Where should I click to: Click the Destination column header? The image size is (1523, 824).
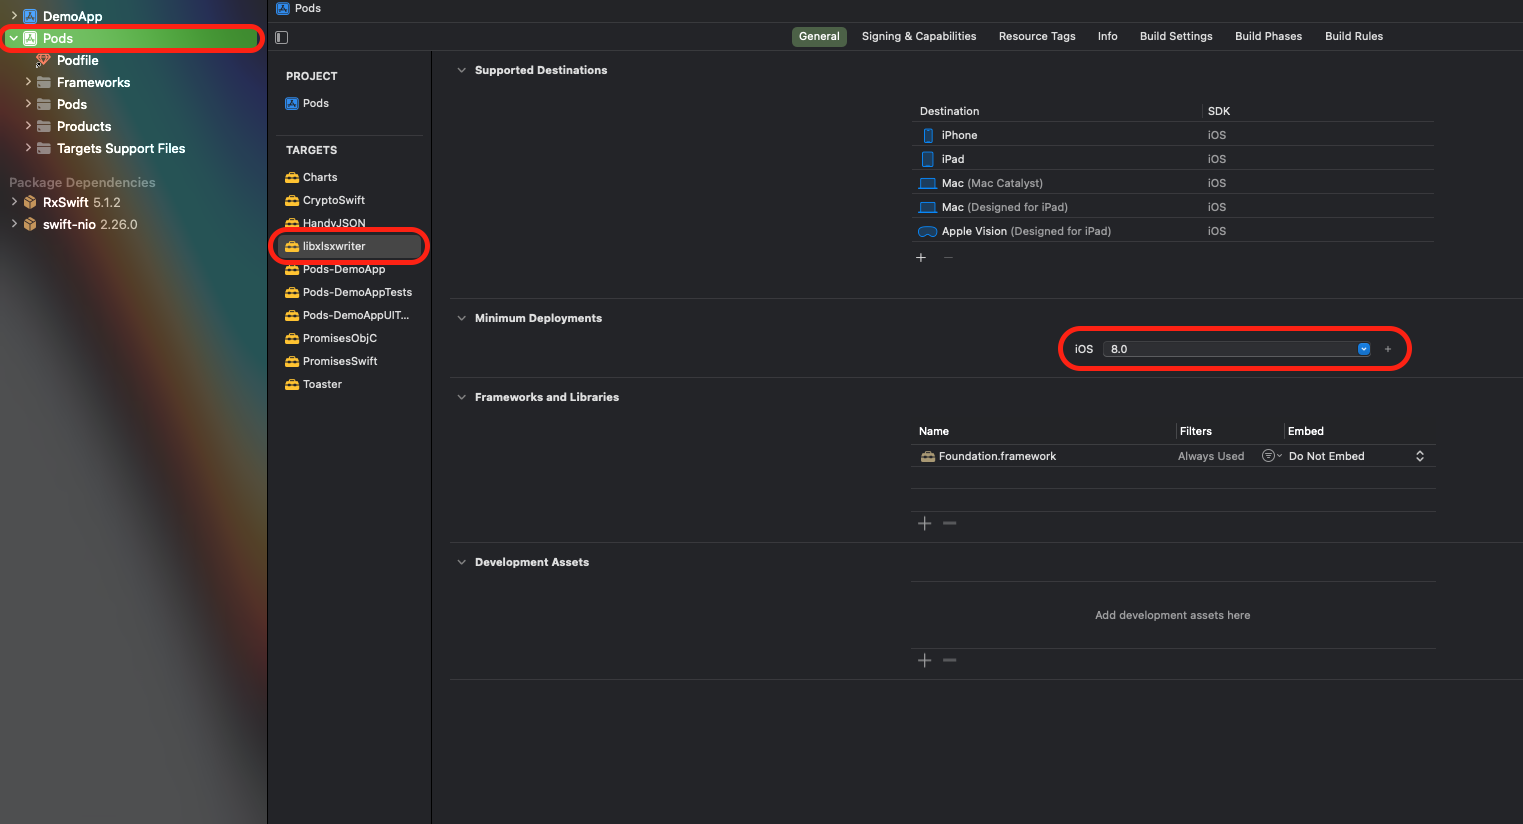pyautogui.click(x=949, y=111)
